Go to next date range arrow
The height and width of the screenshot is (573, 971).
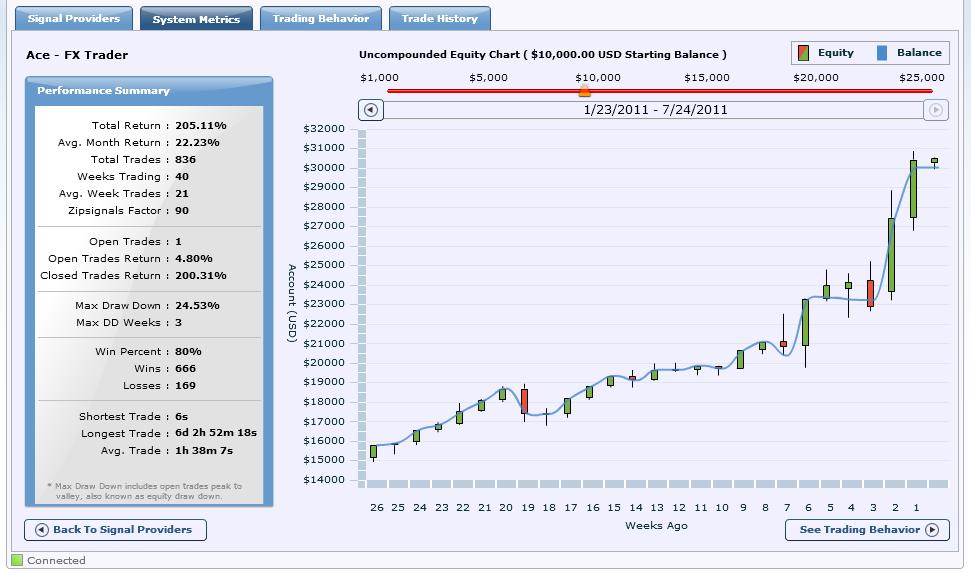point(936,110)
